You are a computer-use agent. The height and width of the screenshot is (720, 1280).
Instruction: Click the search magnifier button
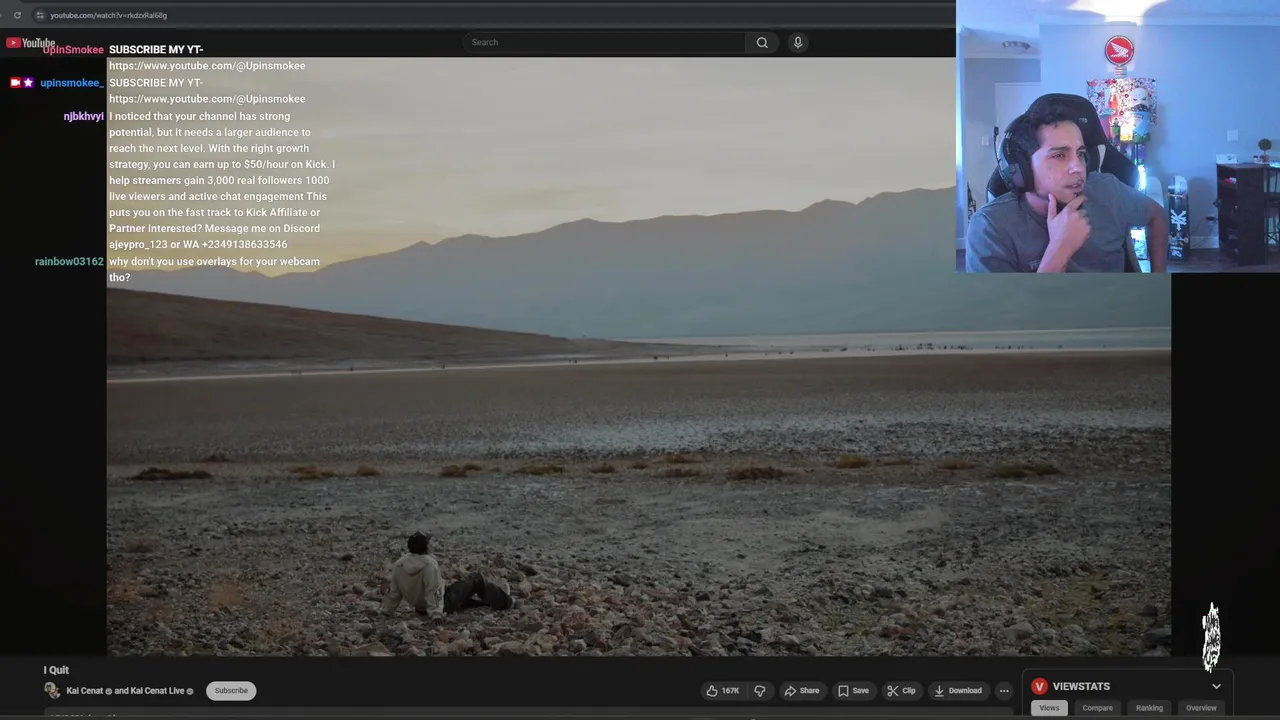point(762,42)
